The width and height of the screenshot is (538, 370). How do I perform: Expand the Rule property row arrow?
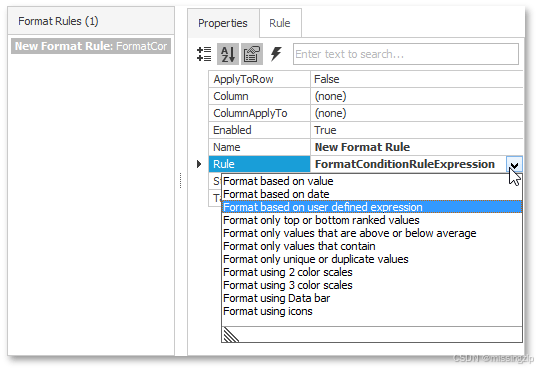[199, 164]
